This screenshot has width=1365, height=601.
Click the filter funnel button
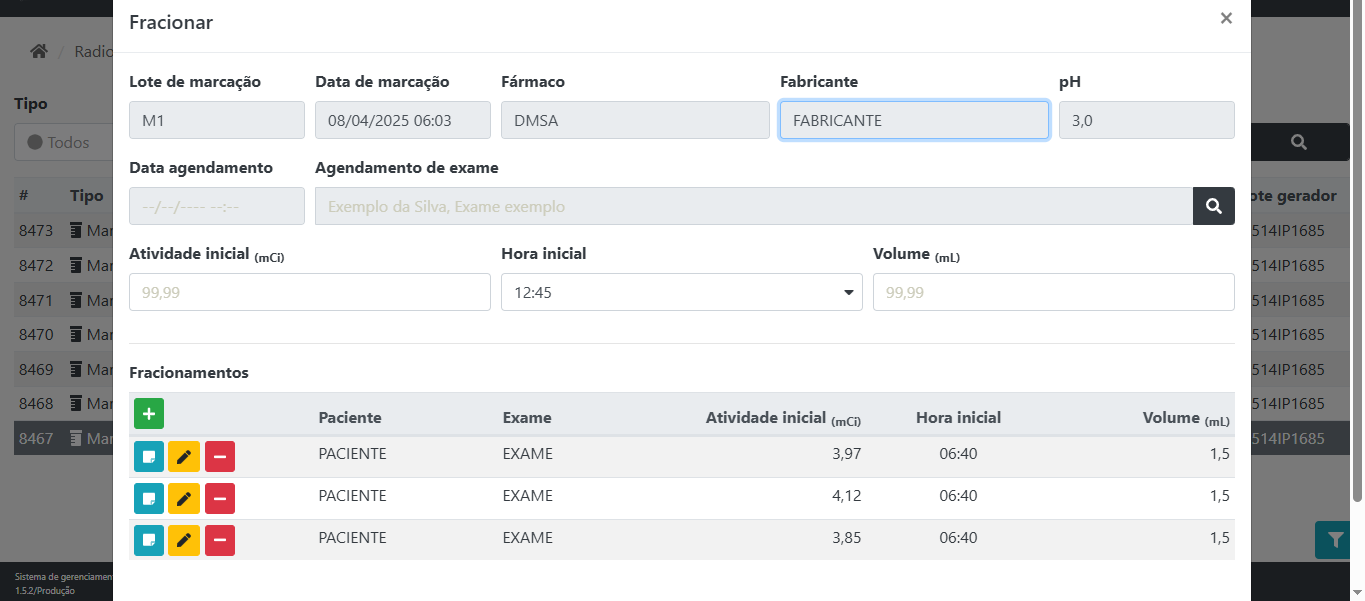pos(1334,540)
